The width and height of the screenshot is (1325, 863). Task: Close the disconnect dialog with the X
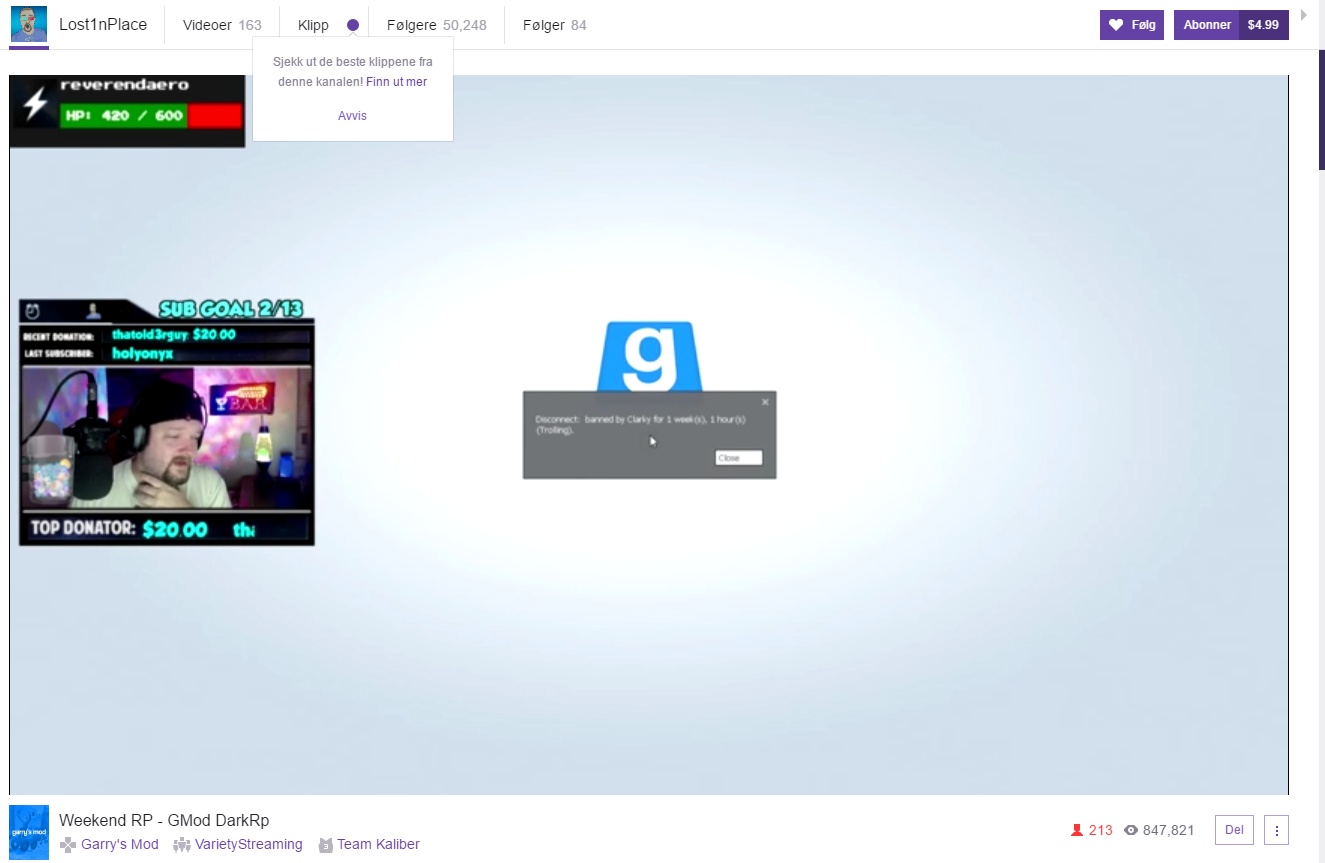coord(765,402)
